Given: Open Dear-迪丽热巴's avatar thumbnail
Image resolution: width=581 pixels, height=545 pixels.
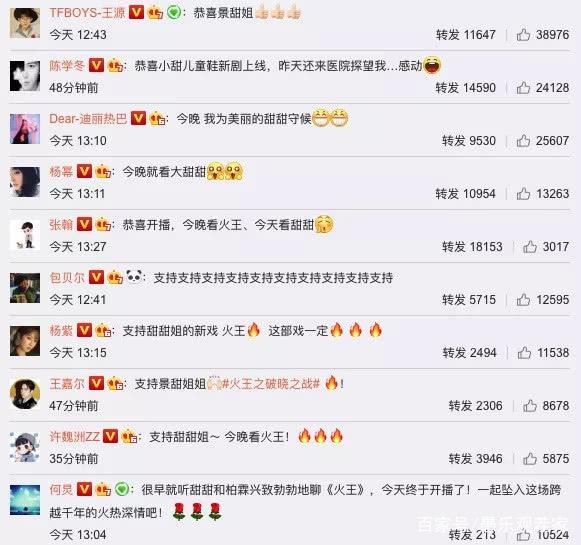Looking at the screenshot, I should [x=25, y=129].
